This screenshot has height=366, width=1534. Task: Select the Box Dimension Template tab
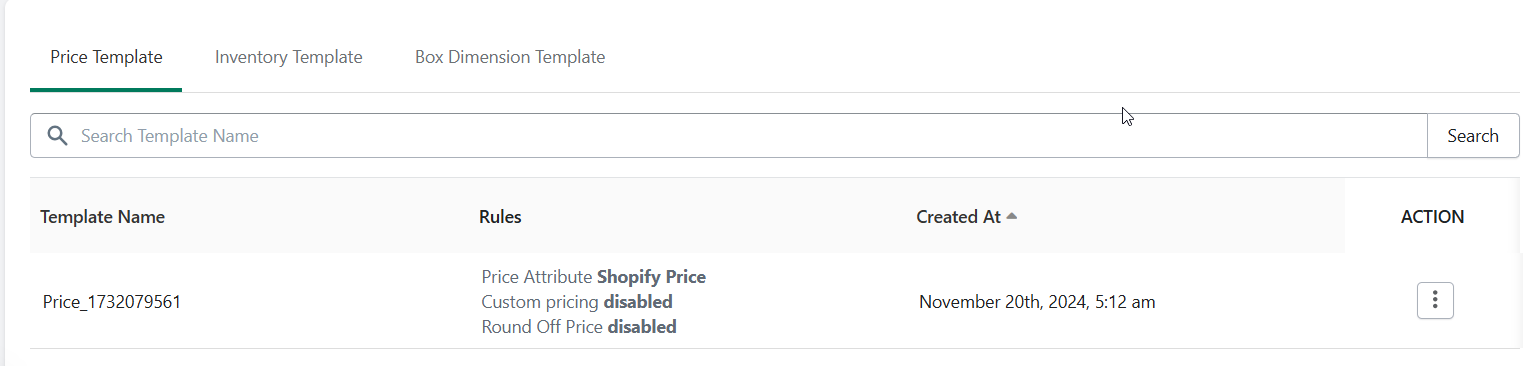tap(510, 57)
